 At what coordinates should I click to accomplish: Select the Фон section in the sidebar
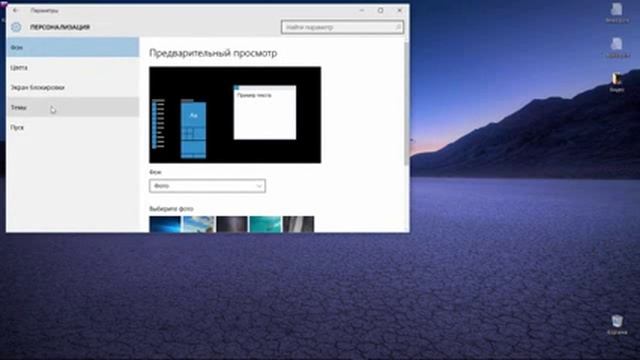point(73,47)
